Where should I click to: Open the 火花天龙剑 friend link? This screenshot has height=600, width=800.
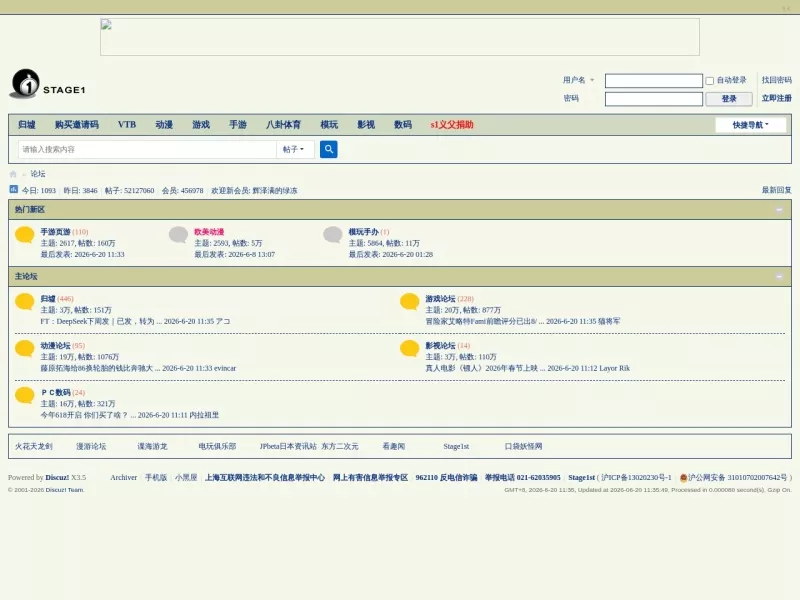34,446
